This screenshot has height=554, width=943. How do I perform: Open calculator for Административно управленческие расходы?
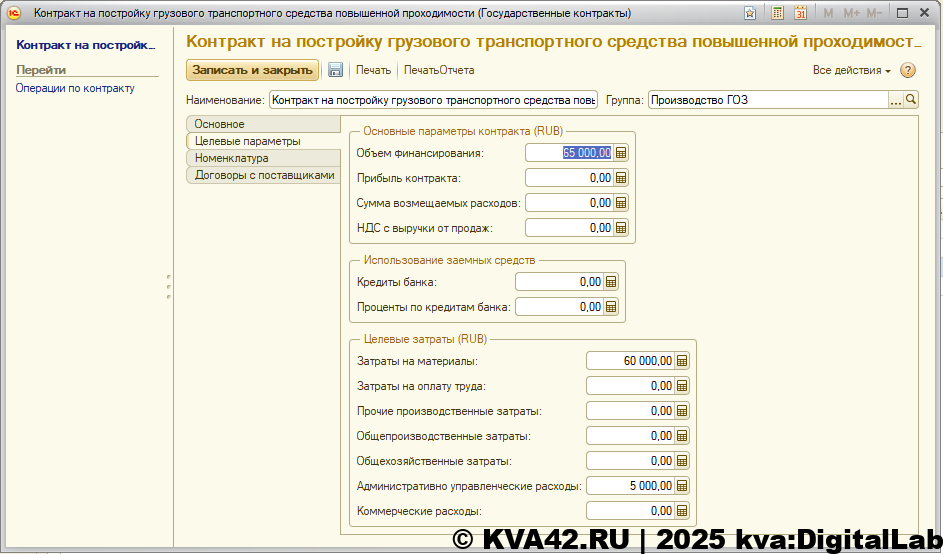pyautogui.click(x=682, y=486)
